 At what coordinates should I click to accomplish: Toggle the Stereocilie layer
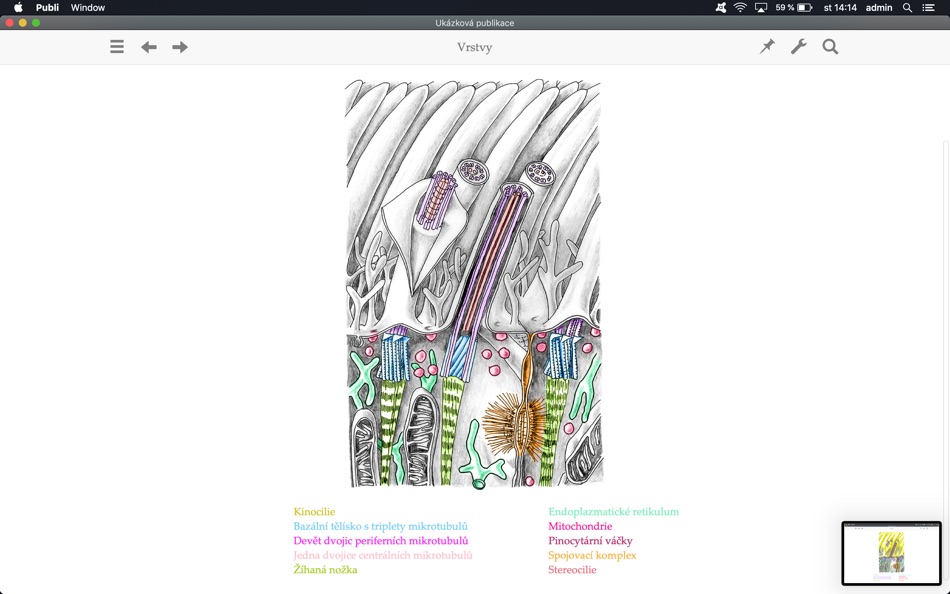coord(572,570)
